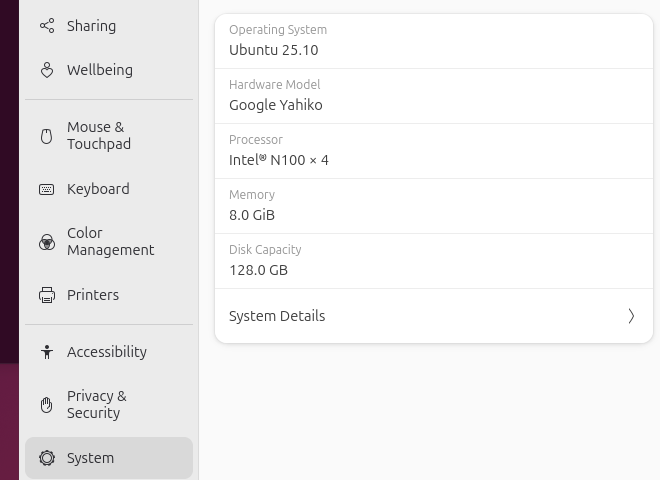Click the System gear icon
This screenshot has height=480, width=660.
pyautogui.click(x=47, y=458)
